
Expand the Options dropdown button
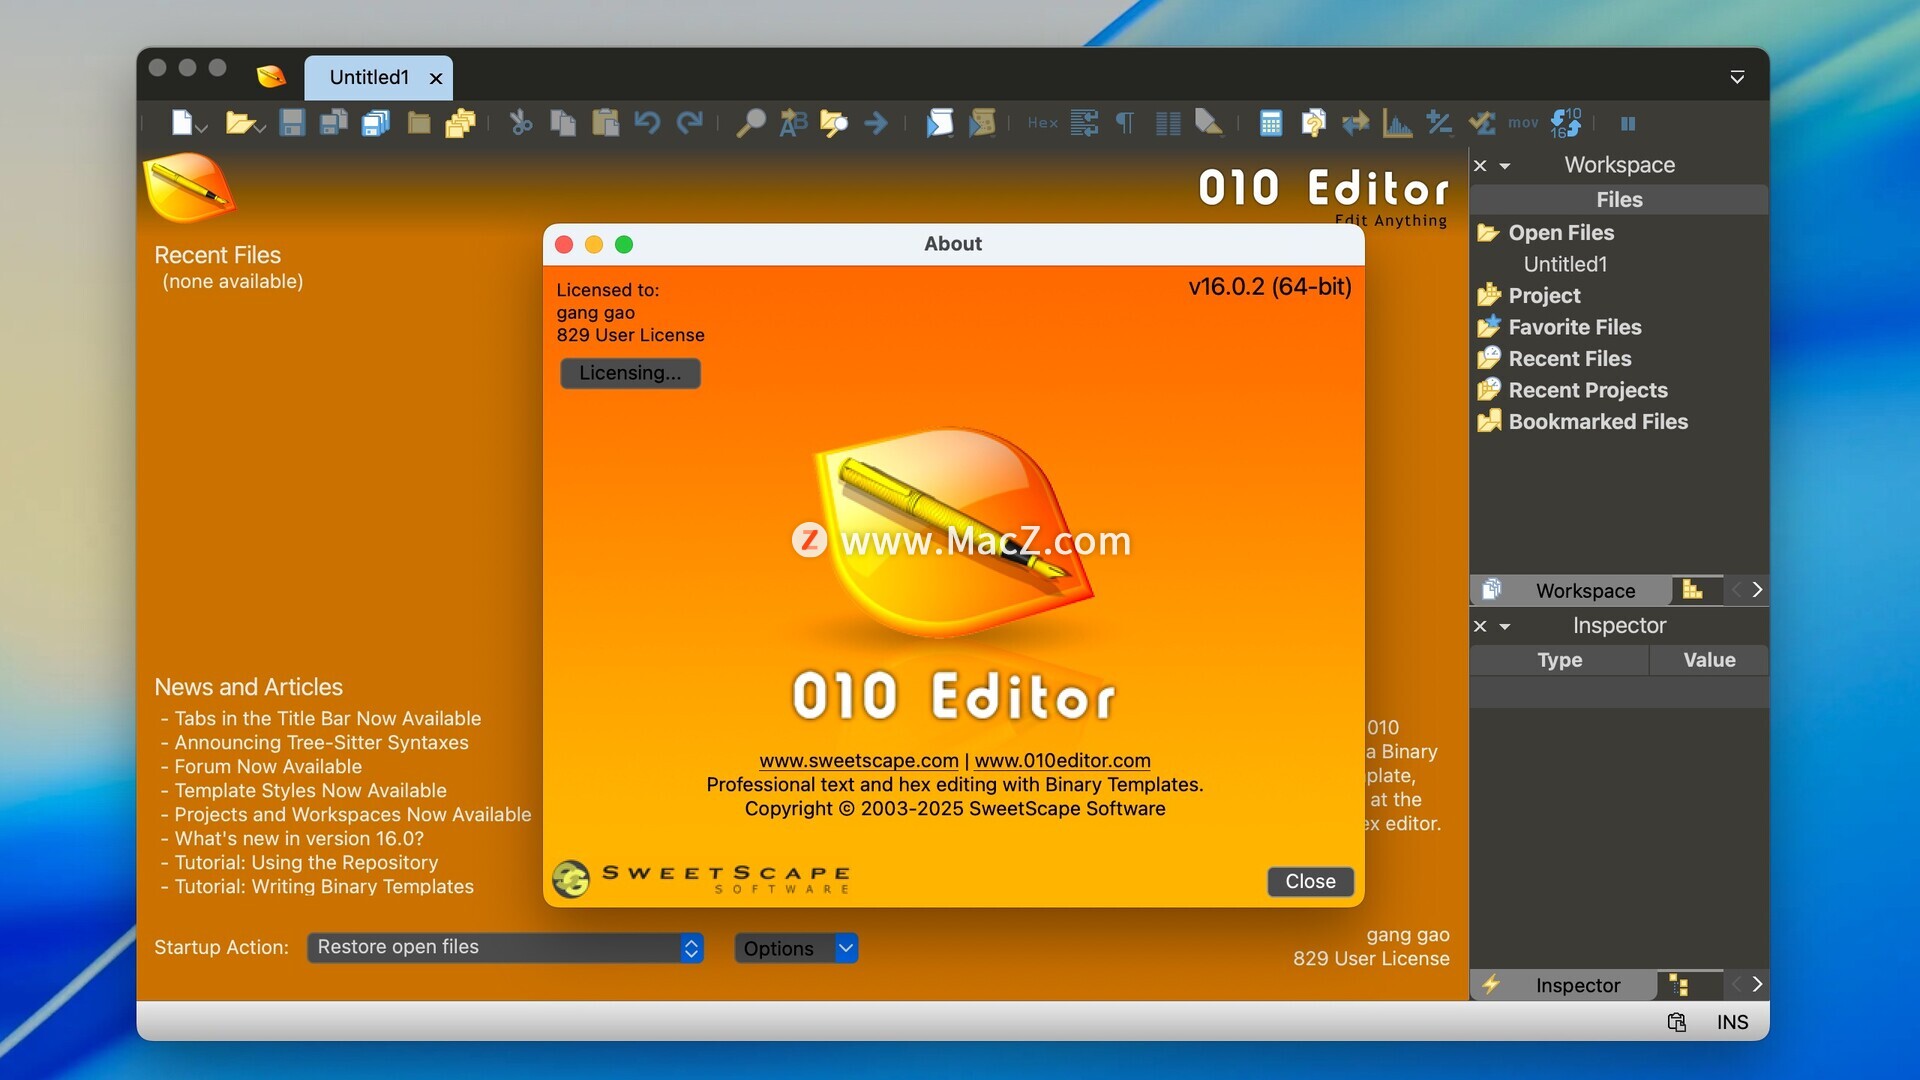(x=846, y=948)
